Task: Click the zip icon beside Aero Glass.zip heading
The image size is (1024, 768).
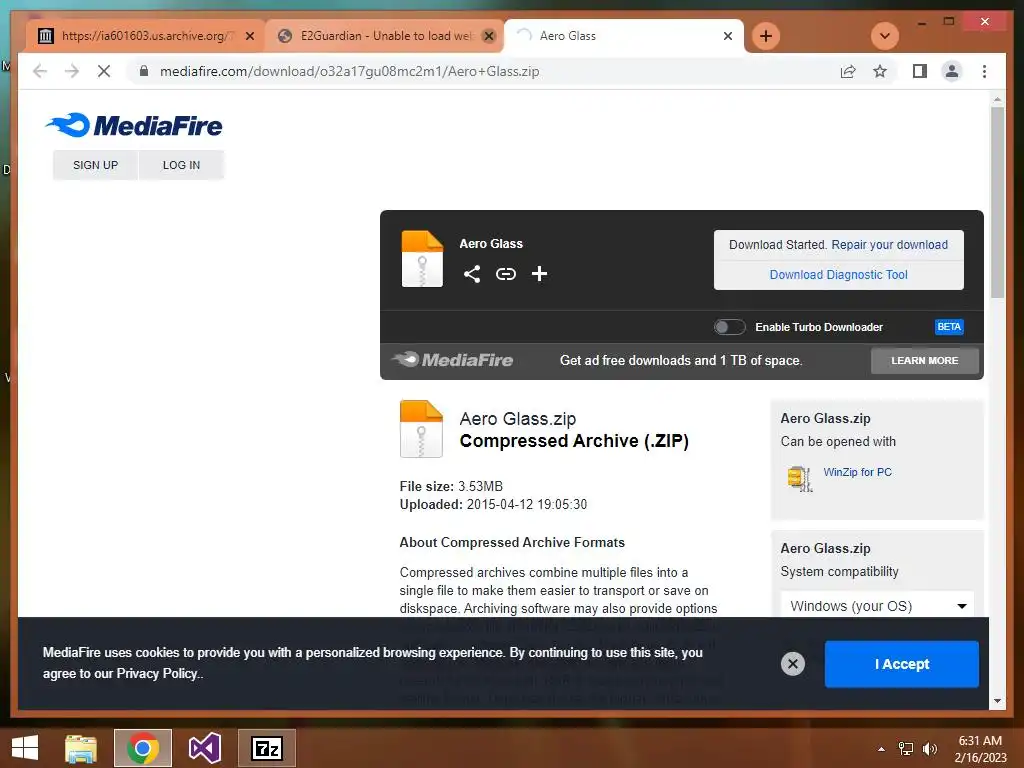Action: [x=421, y=428]
